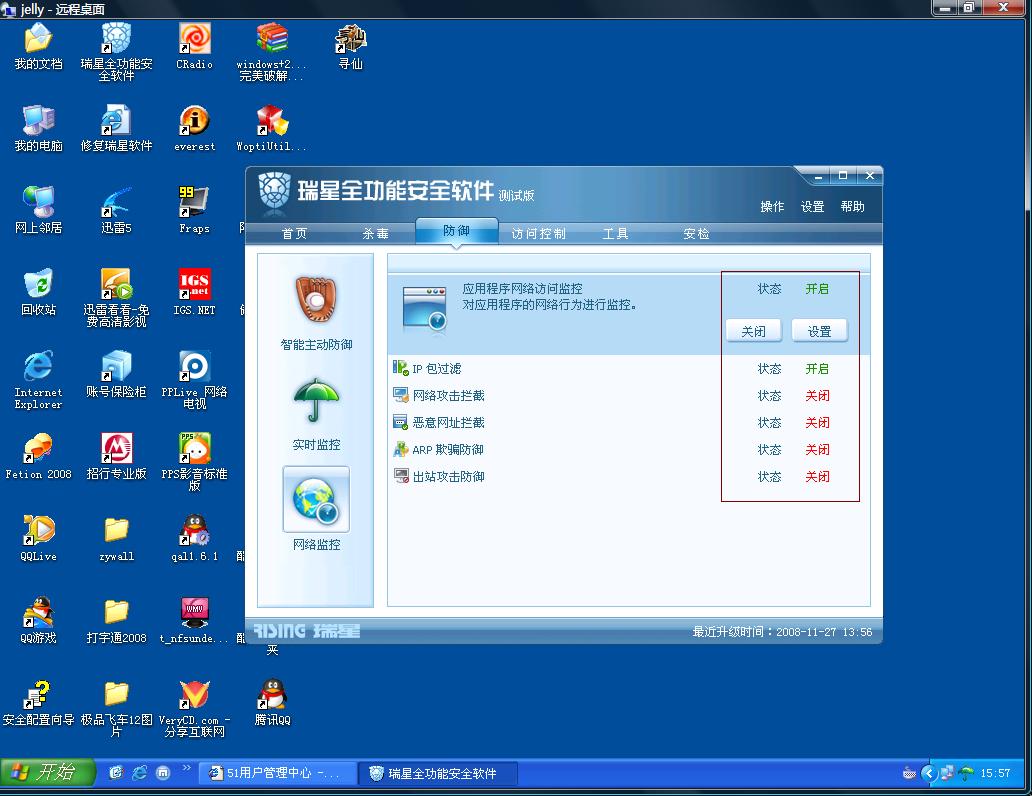Expand the quick launch chevron

(x=186, y=768)
